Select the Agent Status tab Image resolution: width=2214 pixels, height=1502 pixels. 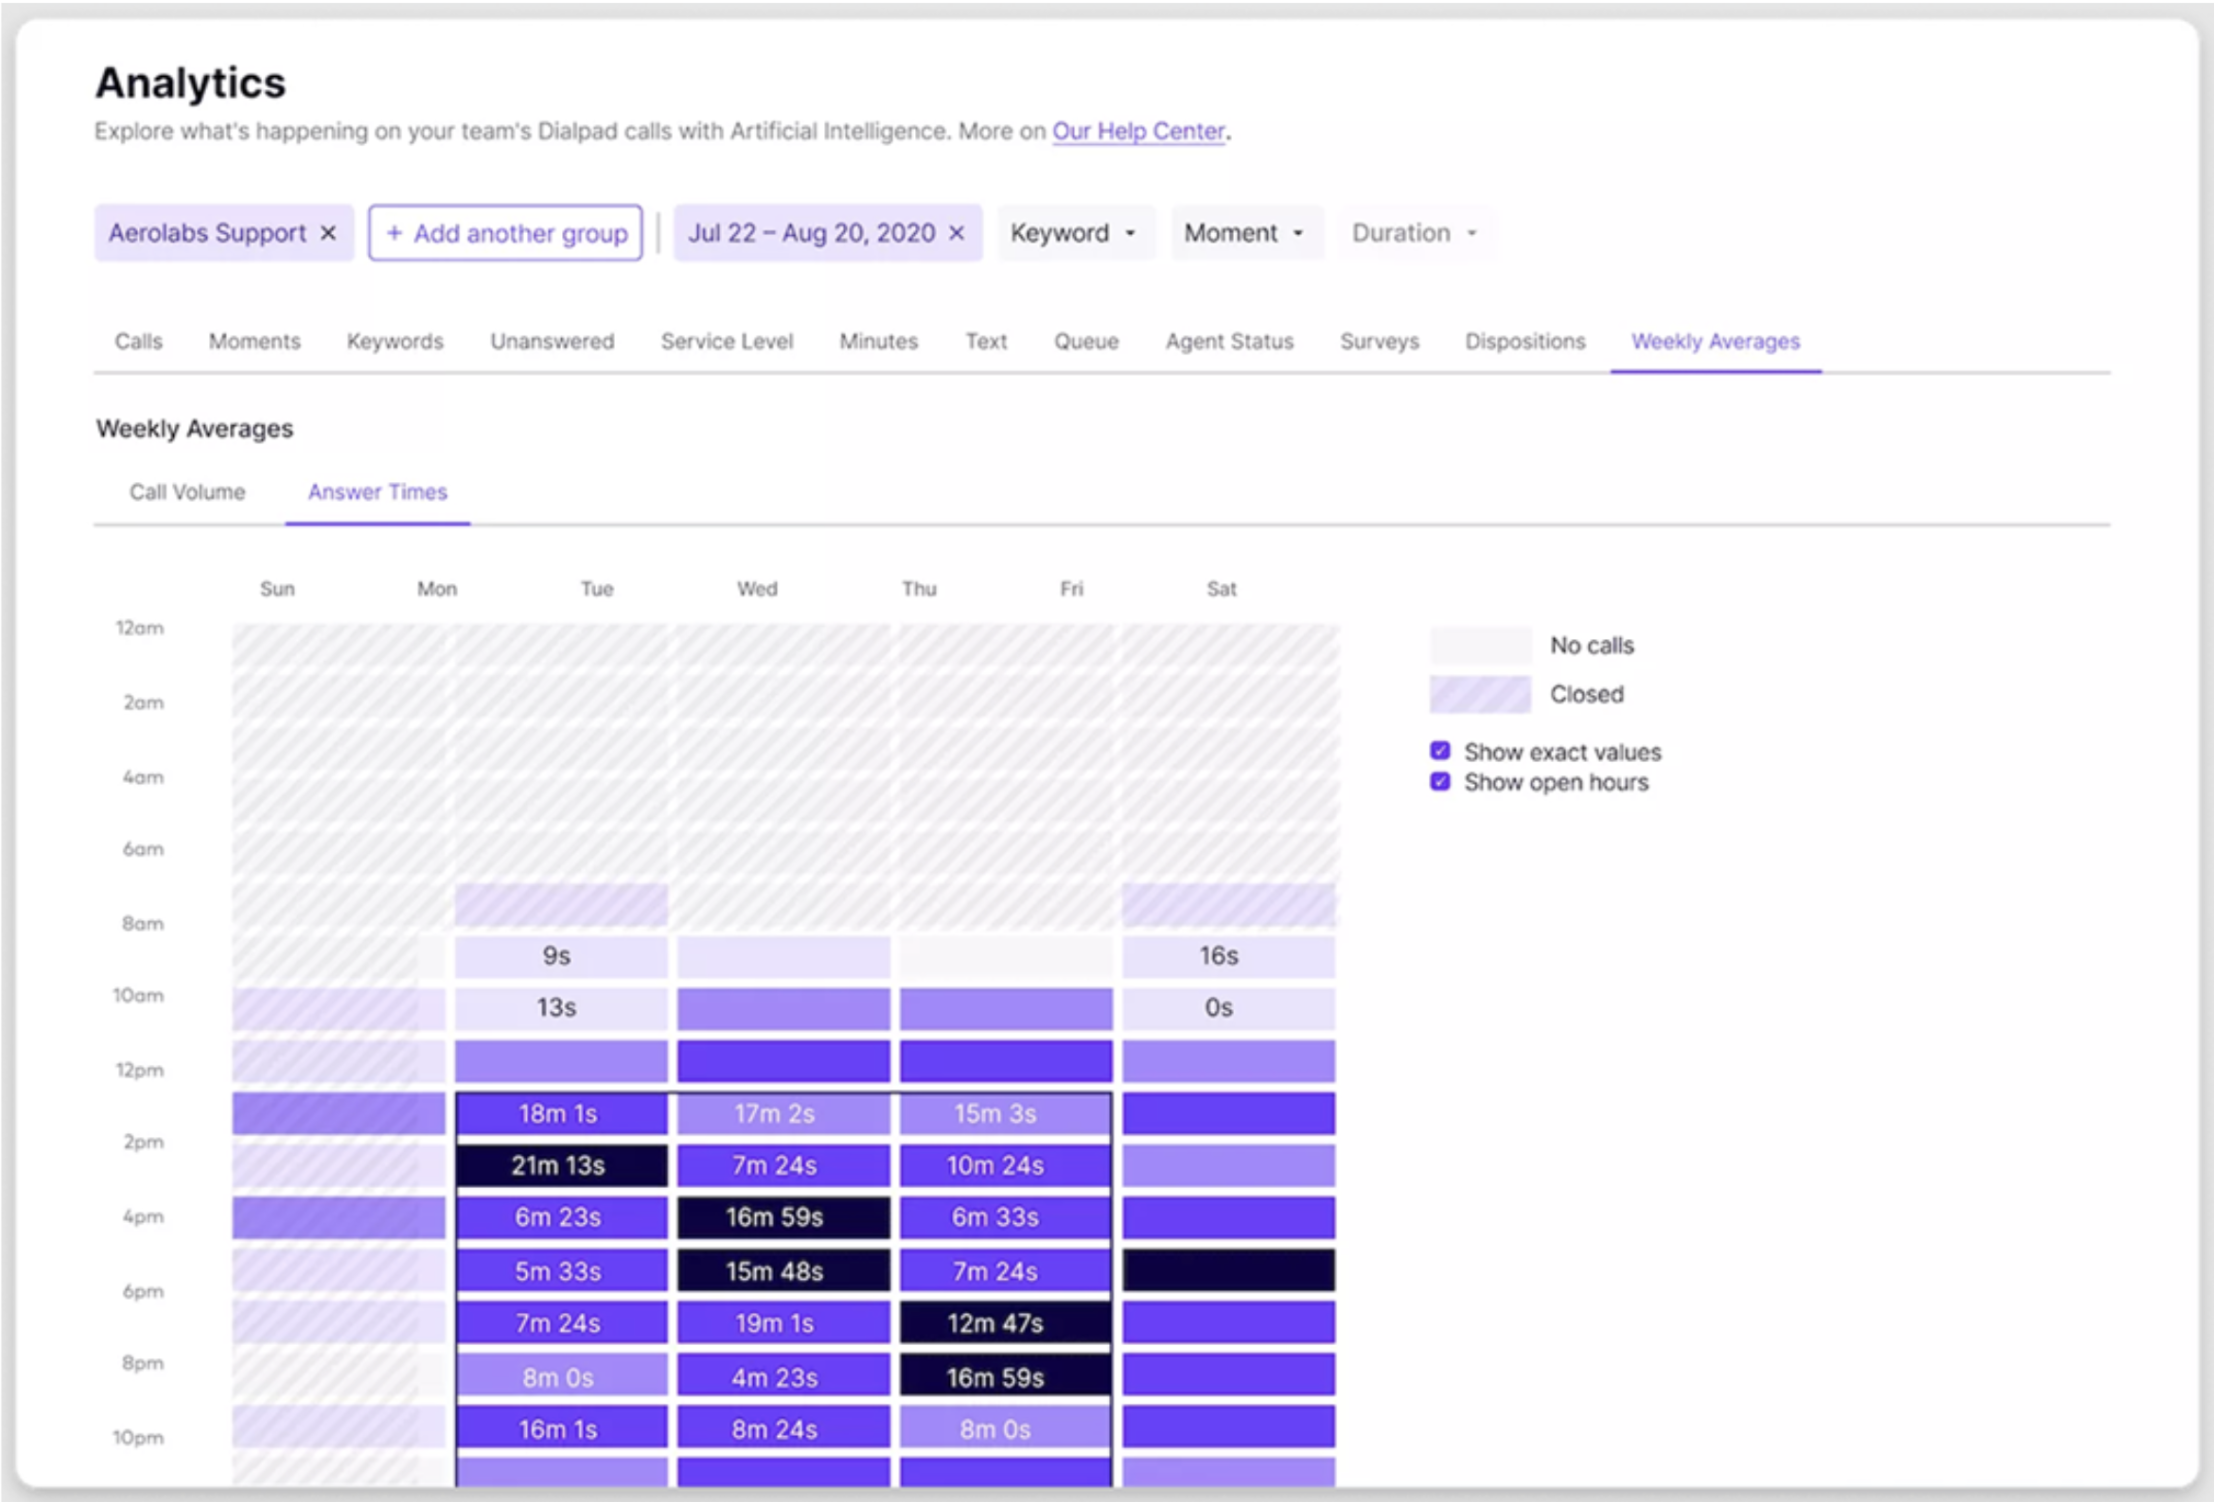point(1229,341)
